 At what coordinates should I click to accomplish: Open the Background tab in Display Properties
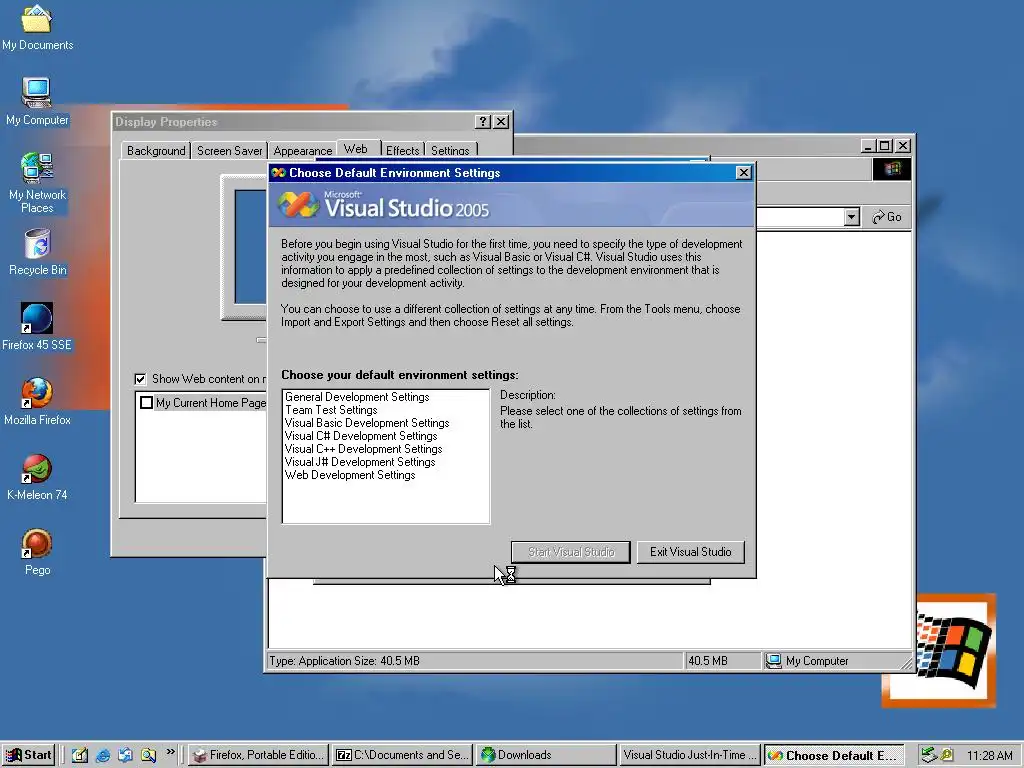click(156, 151)
